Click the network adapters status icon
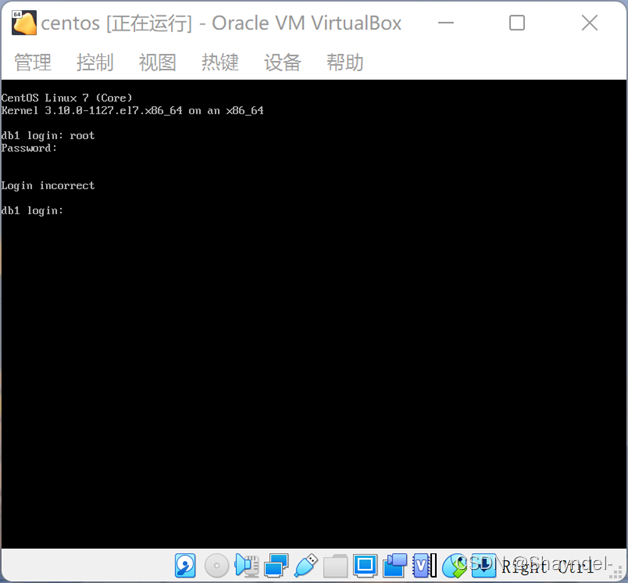This screenshot has width=628, height=583. [276, 565]
